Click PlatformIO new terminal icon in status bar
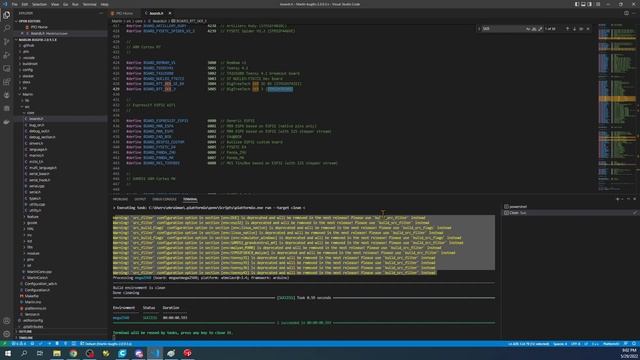The height and width of the screenshot is (360, 640). [74, 344]
